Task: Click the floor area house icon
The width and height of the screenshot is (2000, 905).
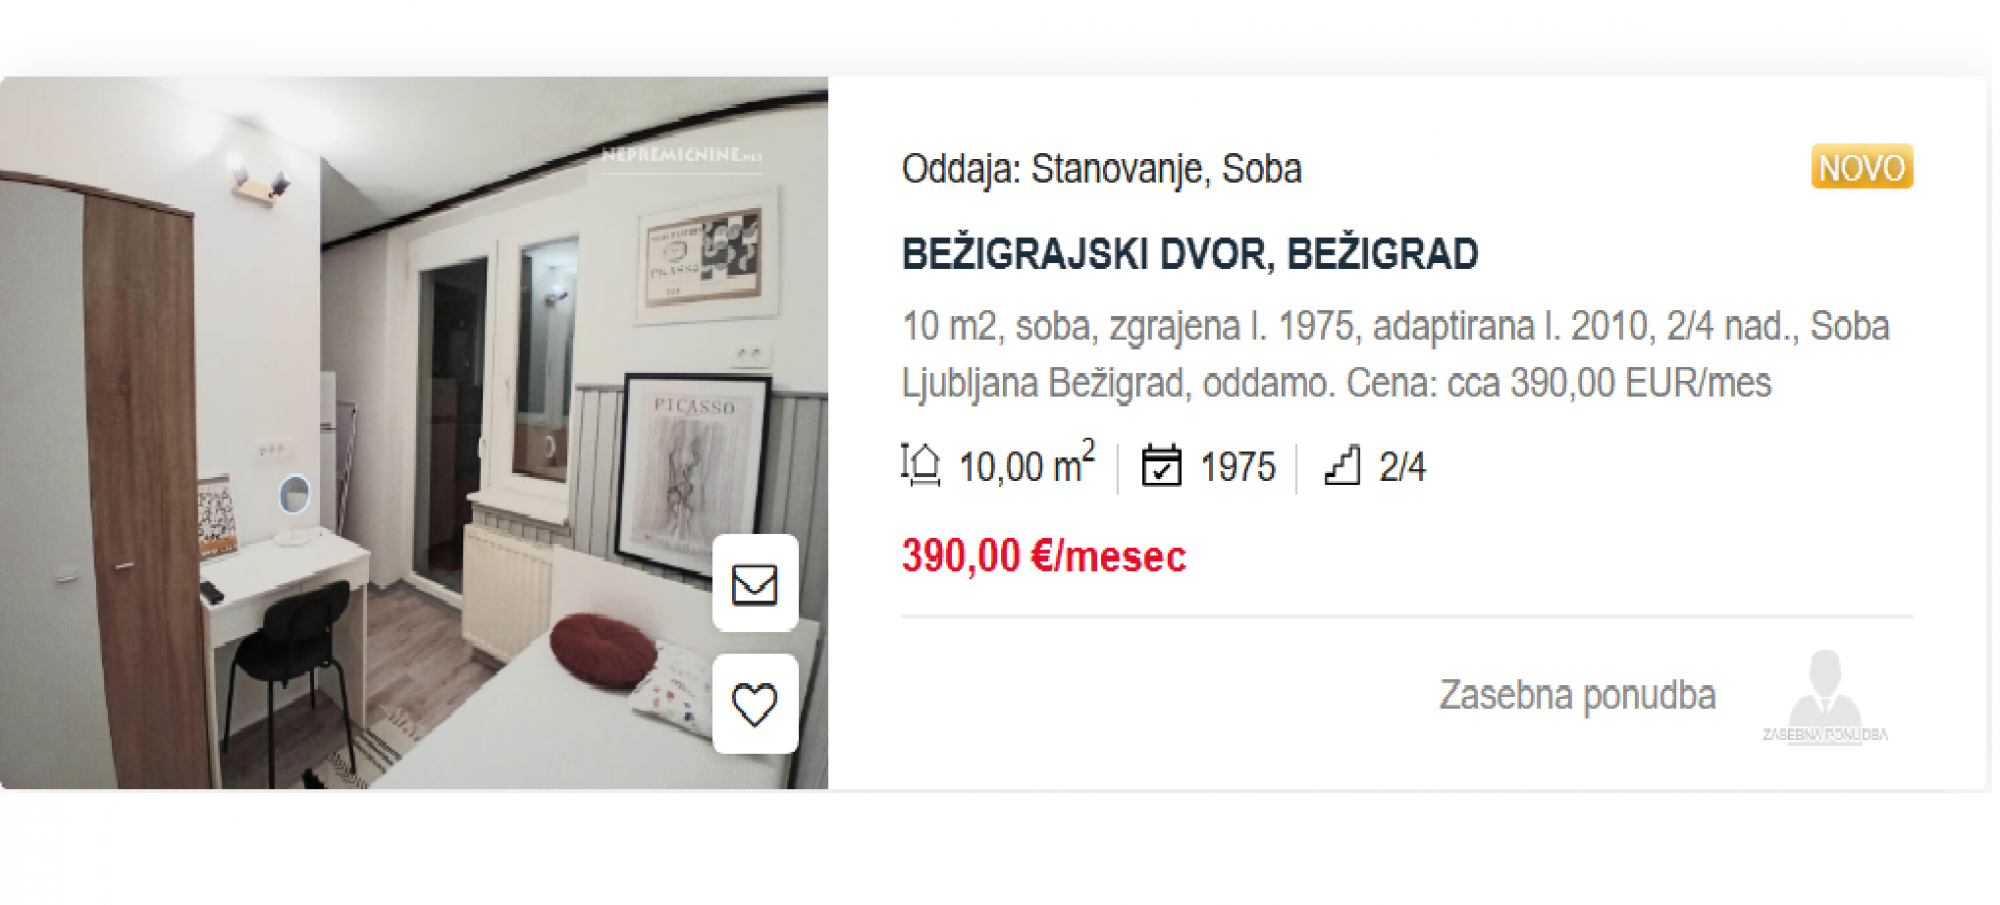Action: click(921, 465)
